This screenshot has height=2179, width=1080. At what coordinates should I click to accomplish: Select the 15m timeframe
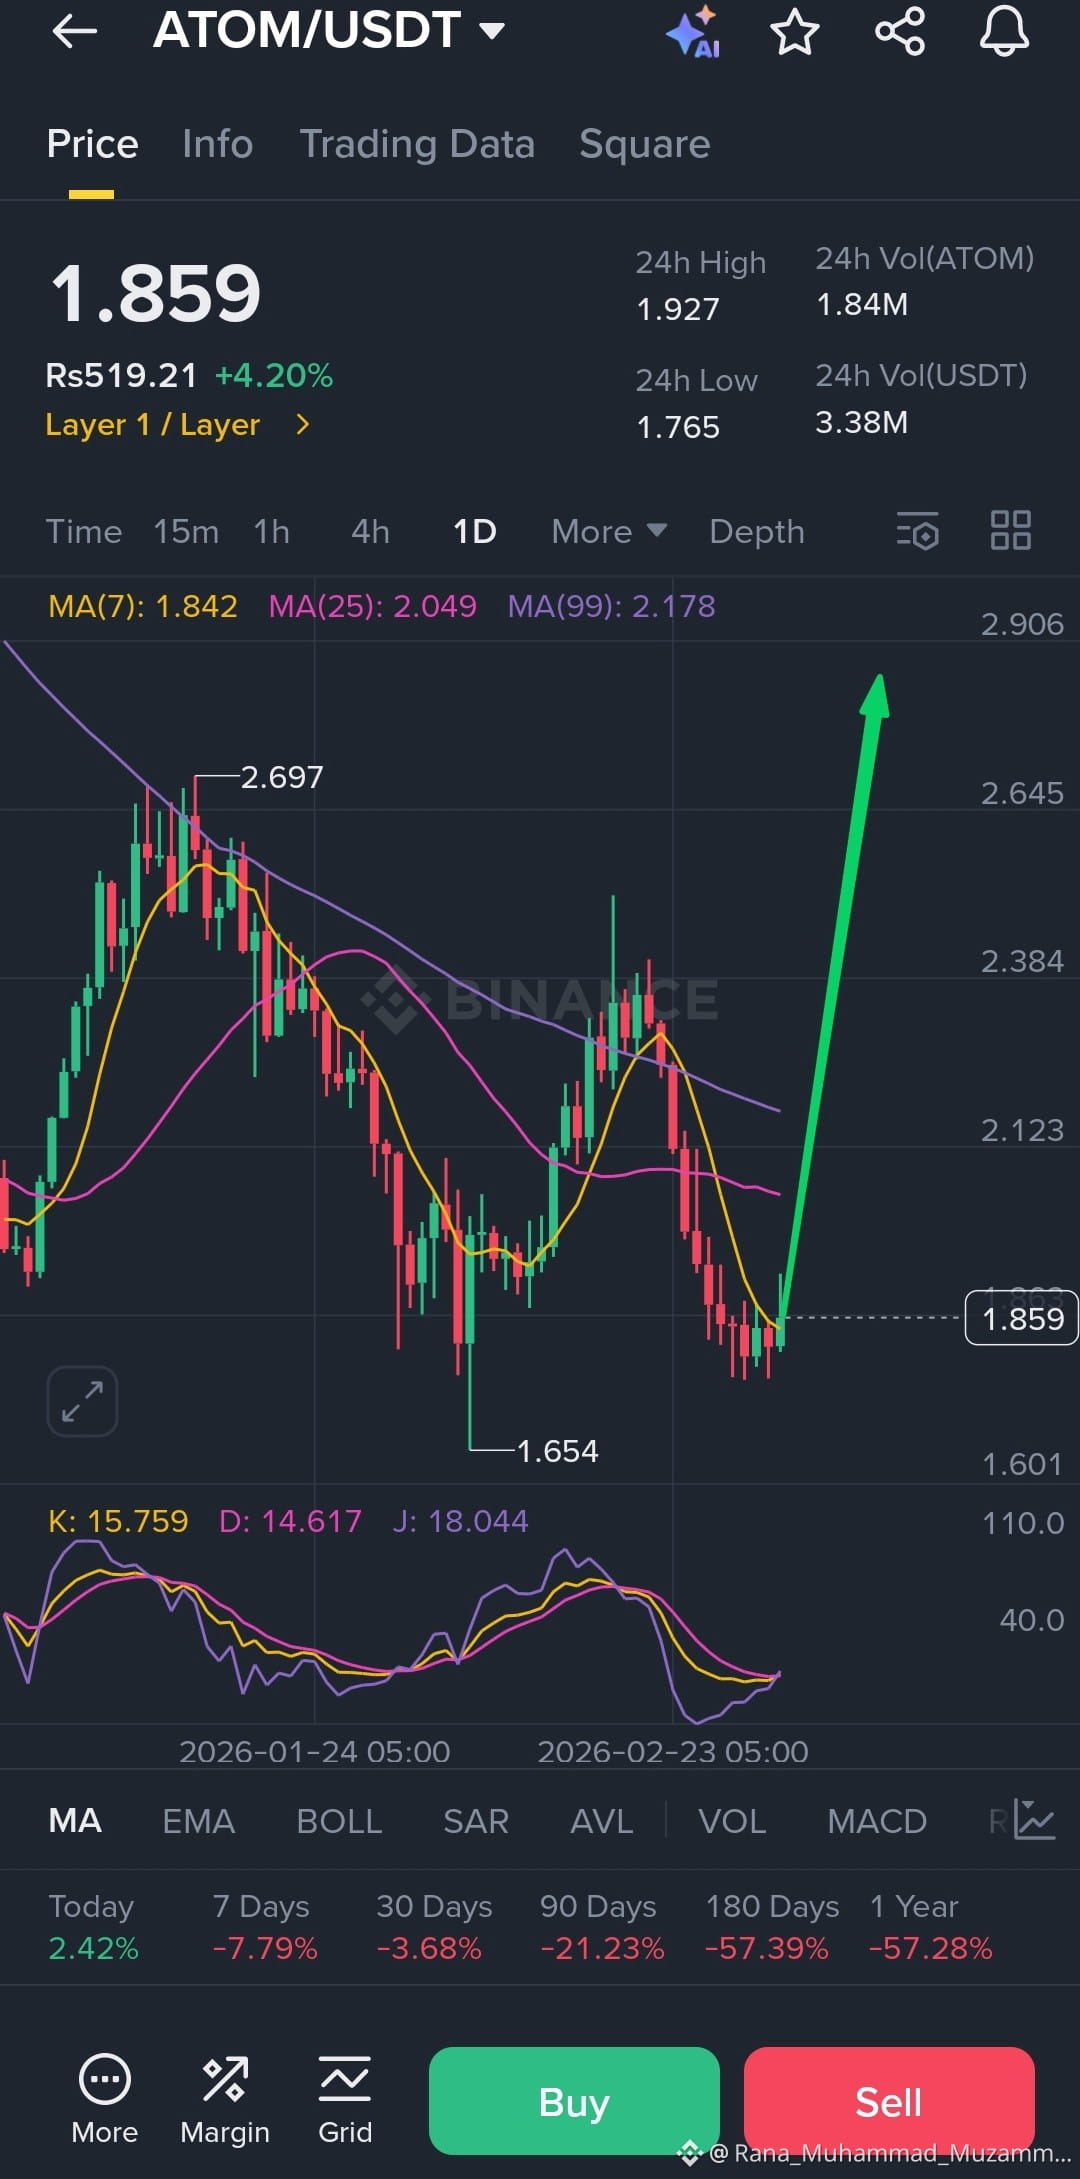click(x=186, y=531)
